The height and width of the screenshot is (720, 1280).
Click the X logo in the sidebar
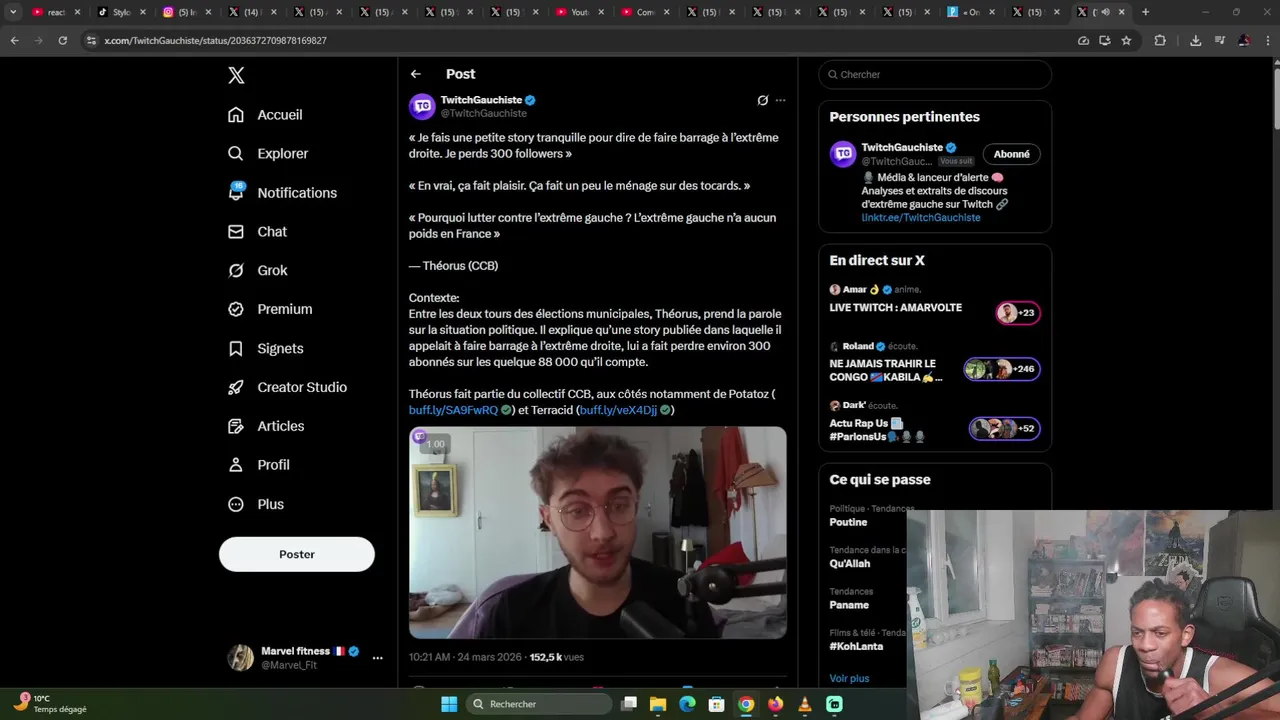coord(236,75)
